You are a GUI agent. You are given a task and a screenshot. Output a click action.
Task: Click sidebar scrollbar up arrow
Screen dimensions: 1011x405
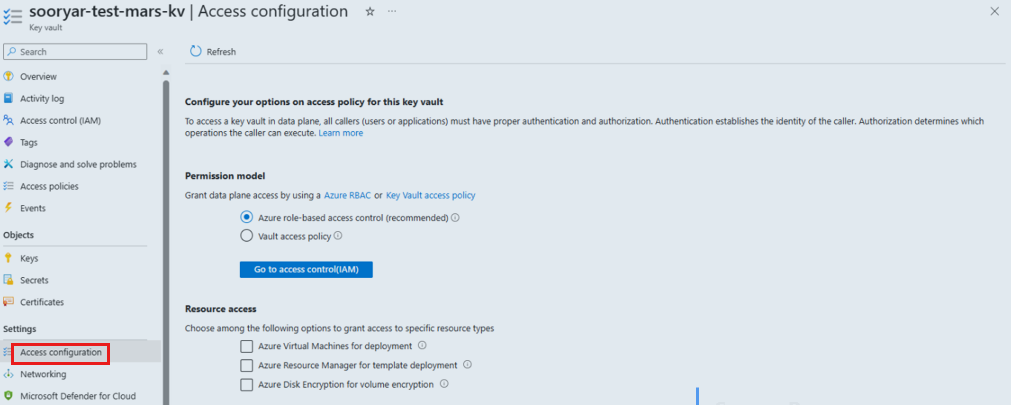point(166,72)
